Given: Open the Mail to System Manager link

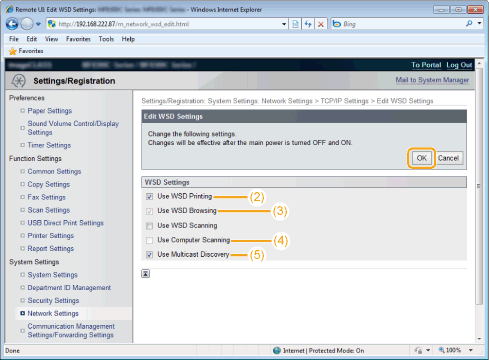Looking at the screenshot, I should pyautogui.click(x=432, y=80).
